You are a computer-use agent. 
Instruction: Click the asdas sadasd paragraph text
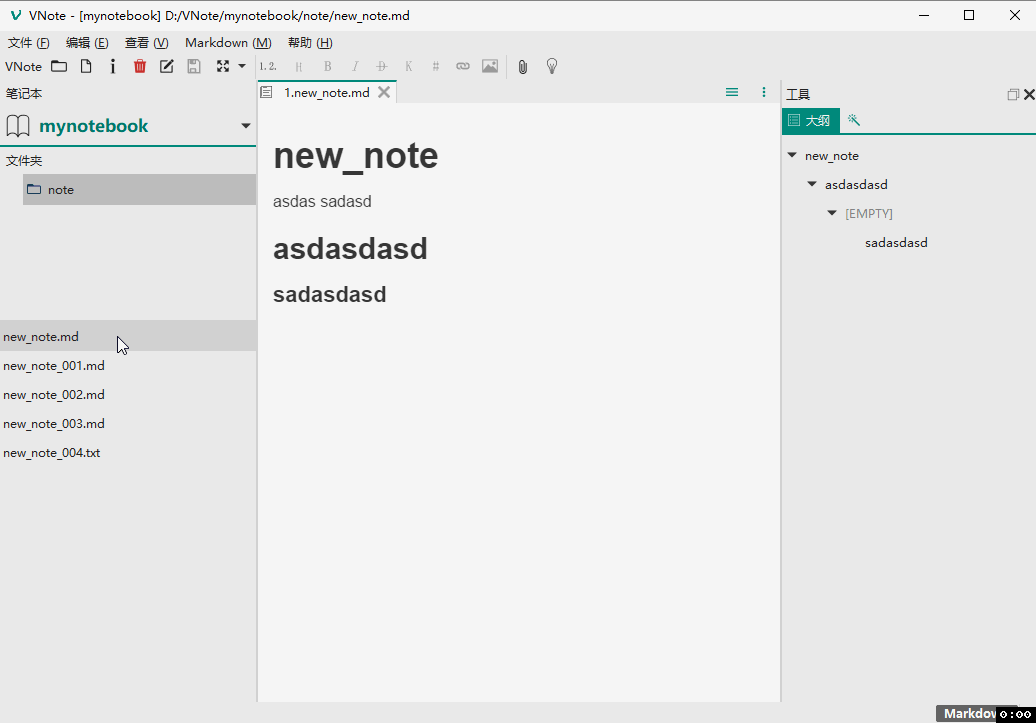click(x=322, y=202)
